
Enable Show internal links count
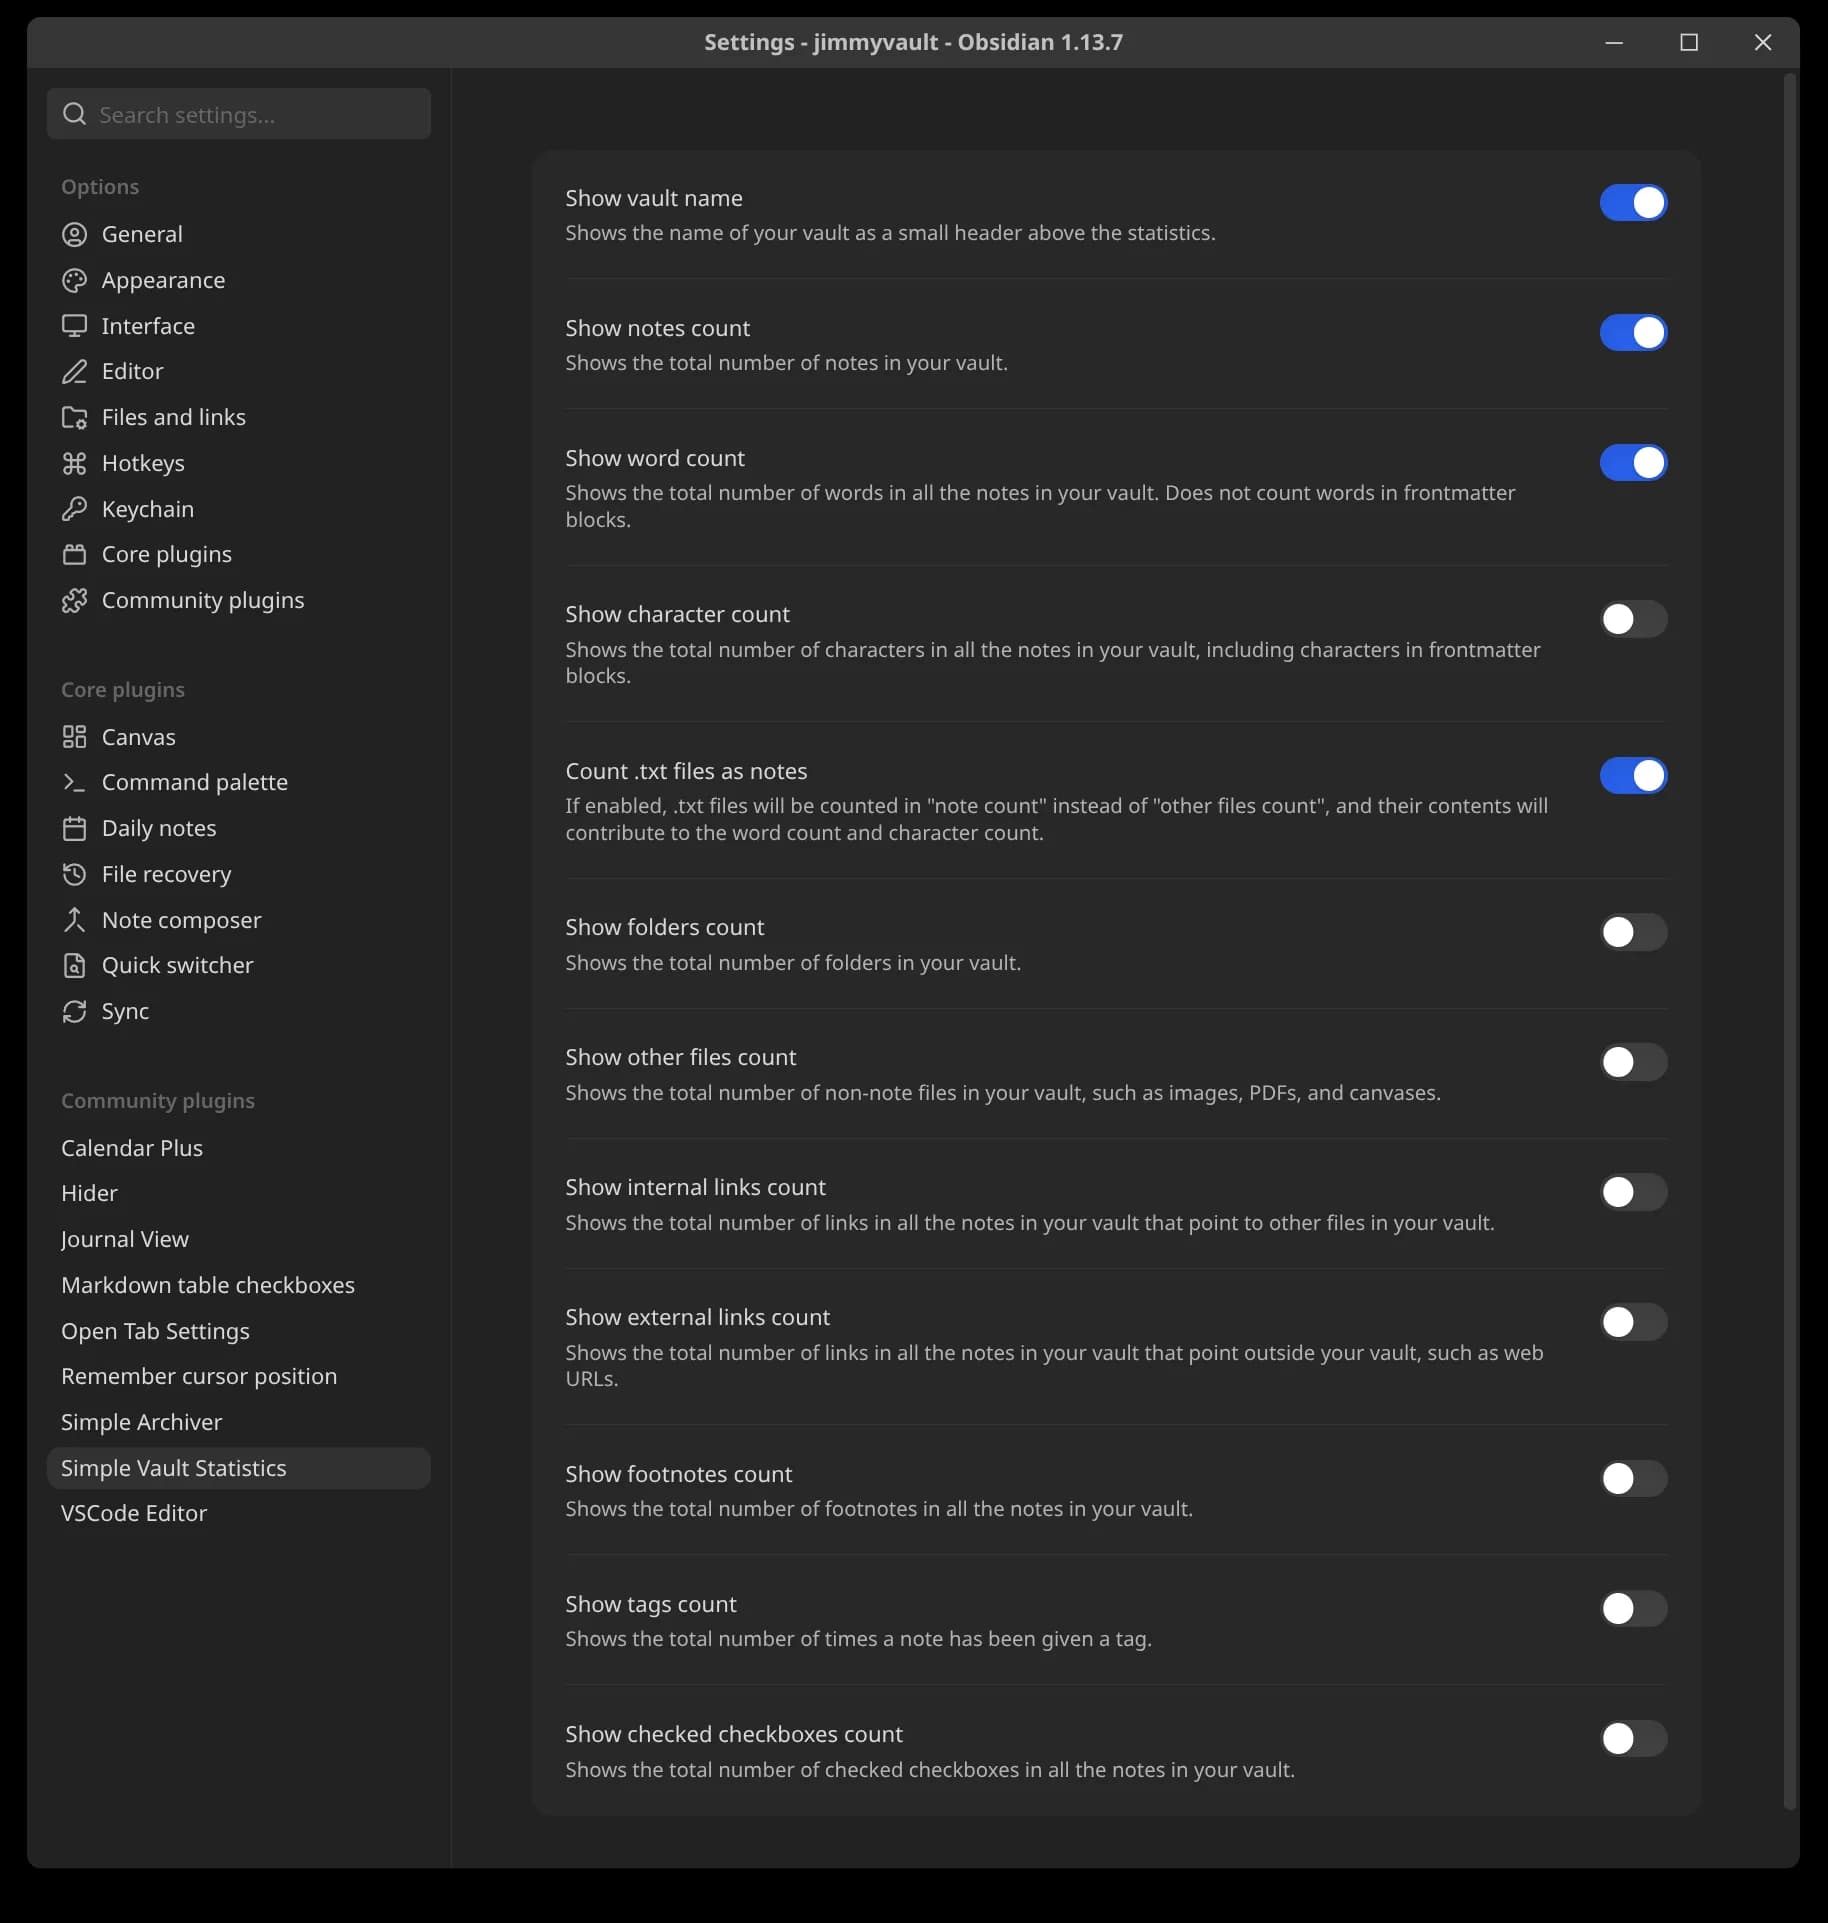1633,1192
